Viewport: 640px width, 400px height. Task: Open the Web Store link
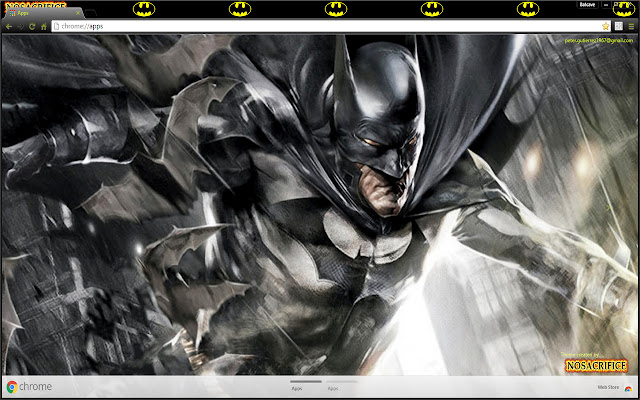pyautogui.click(x=608, y=387)
